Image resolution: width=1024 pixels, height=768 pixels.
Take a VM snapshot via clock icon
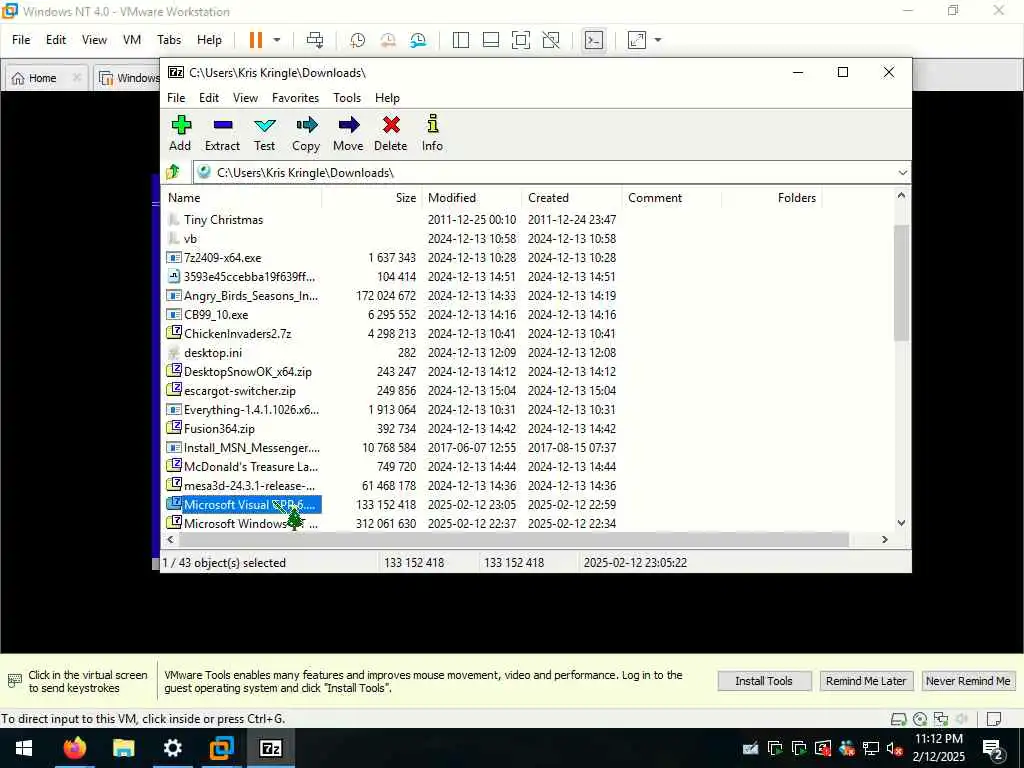click(357, 40)
